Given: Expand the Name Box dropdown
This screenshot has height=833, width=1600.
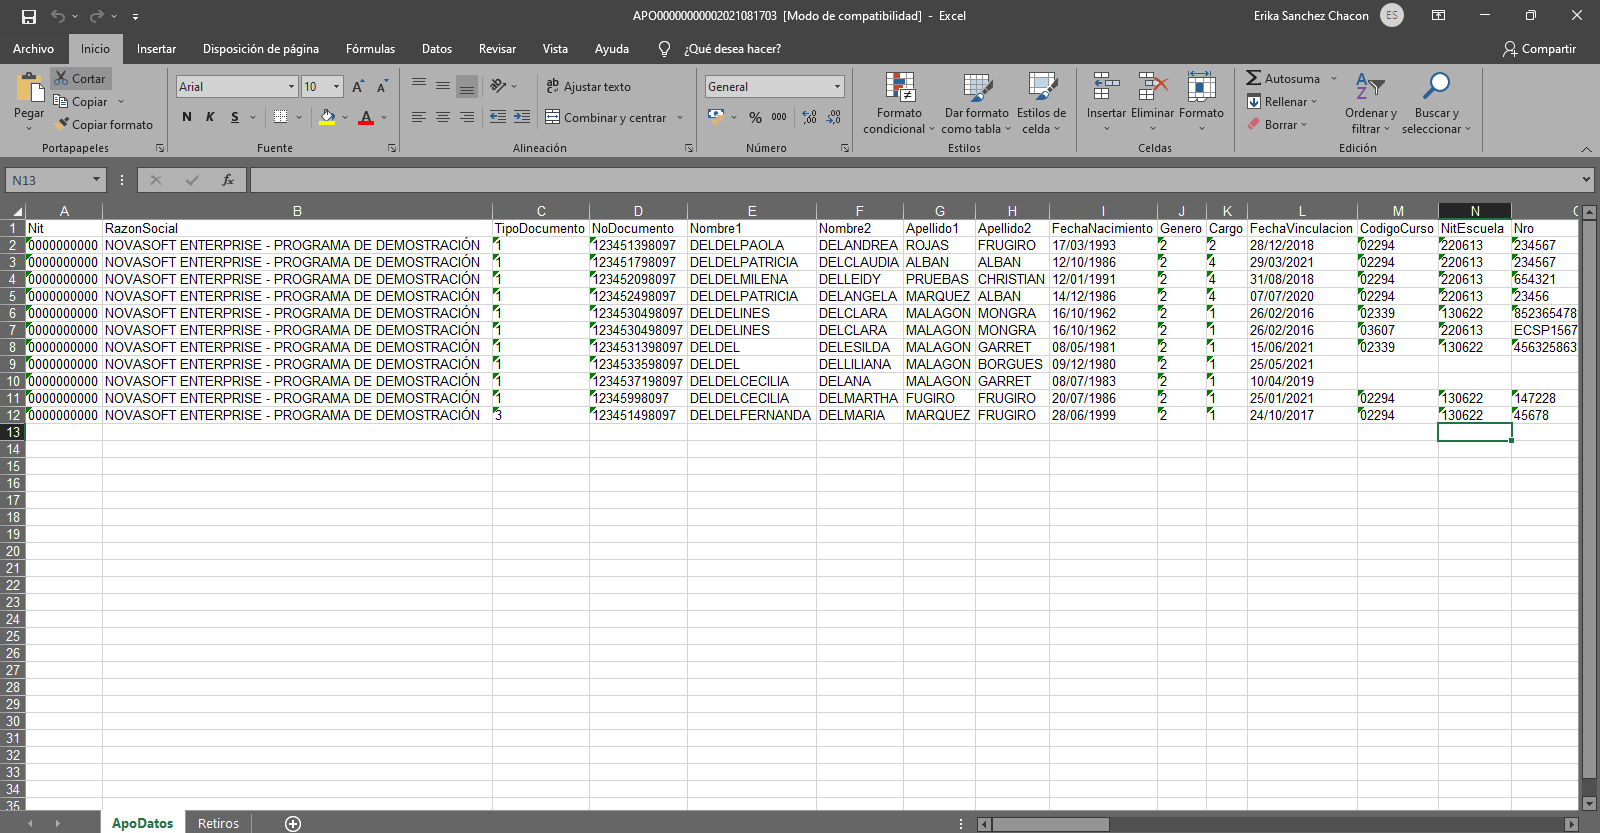Looking at the screenshot, I should point(97,180).
